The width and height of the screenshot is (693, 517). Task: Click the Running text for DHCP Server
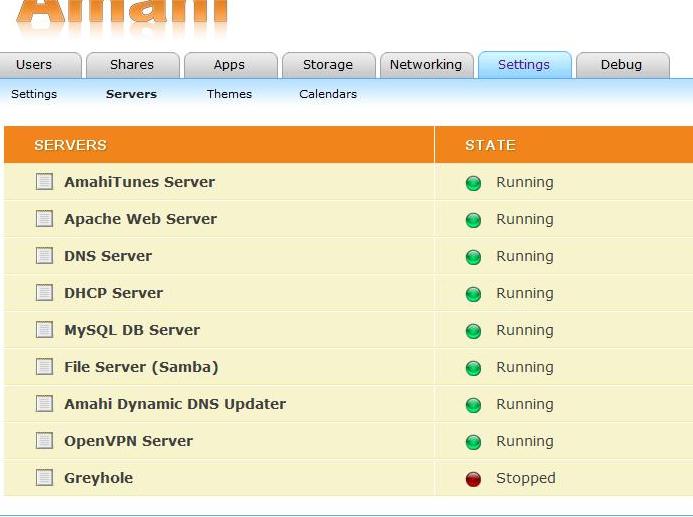click(x=525, y=293)
